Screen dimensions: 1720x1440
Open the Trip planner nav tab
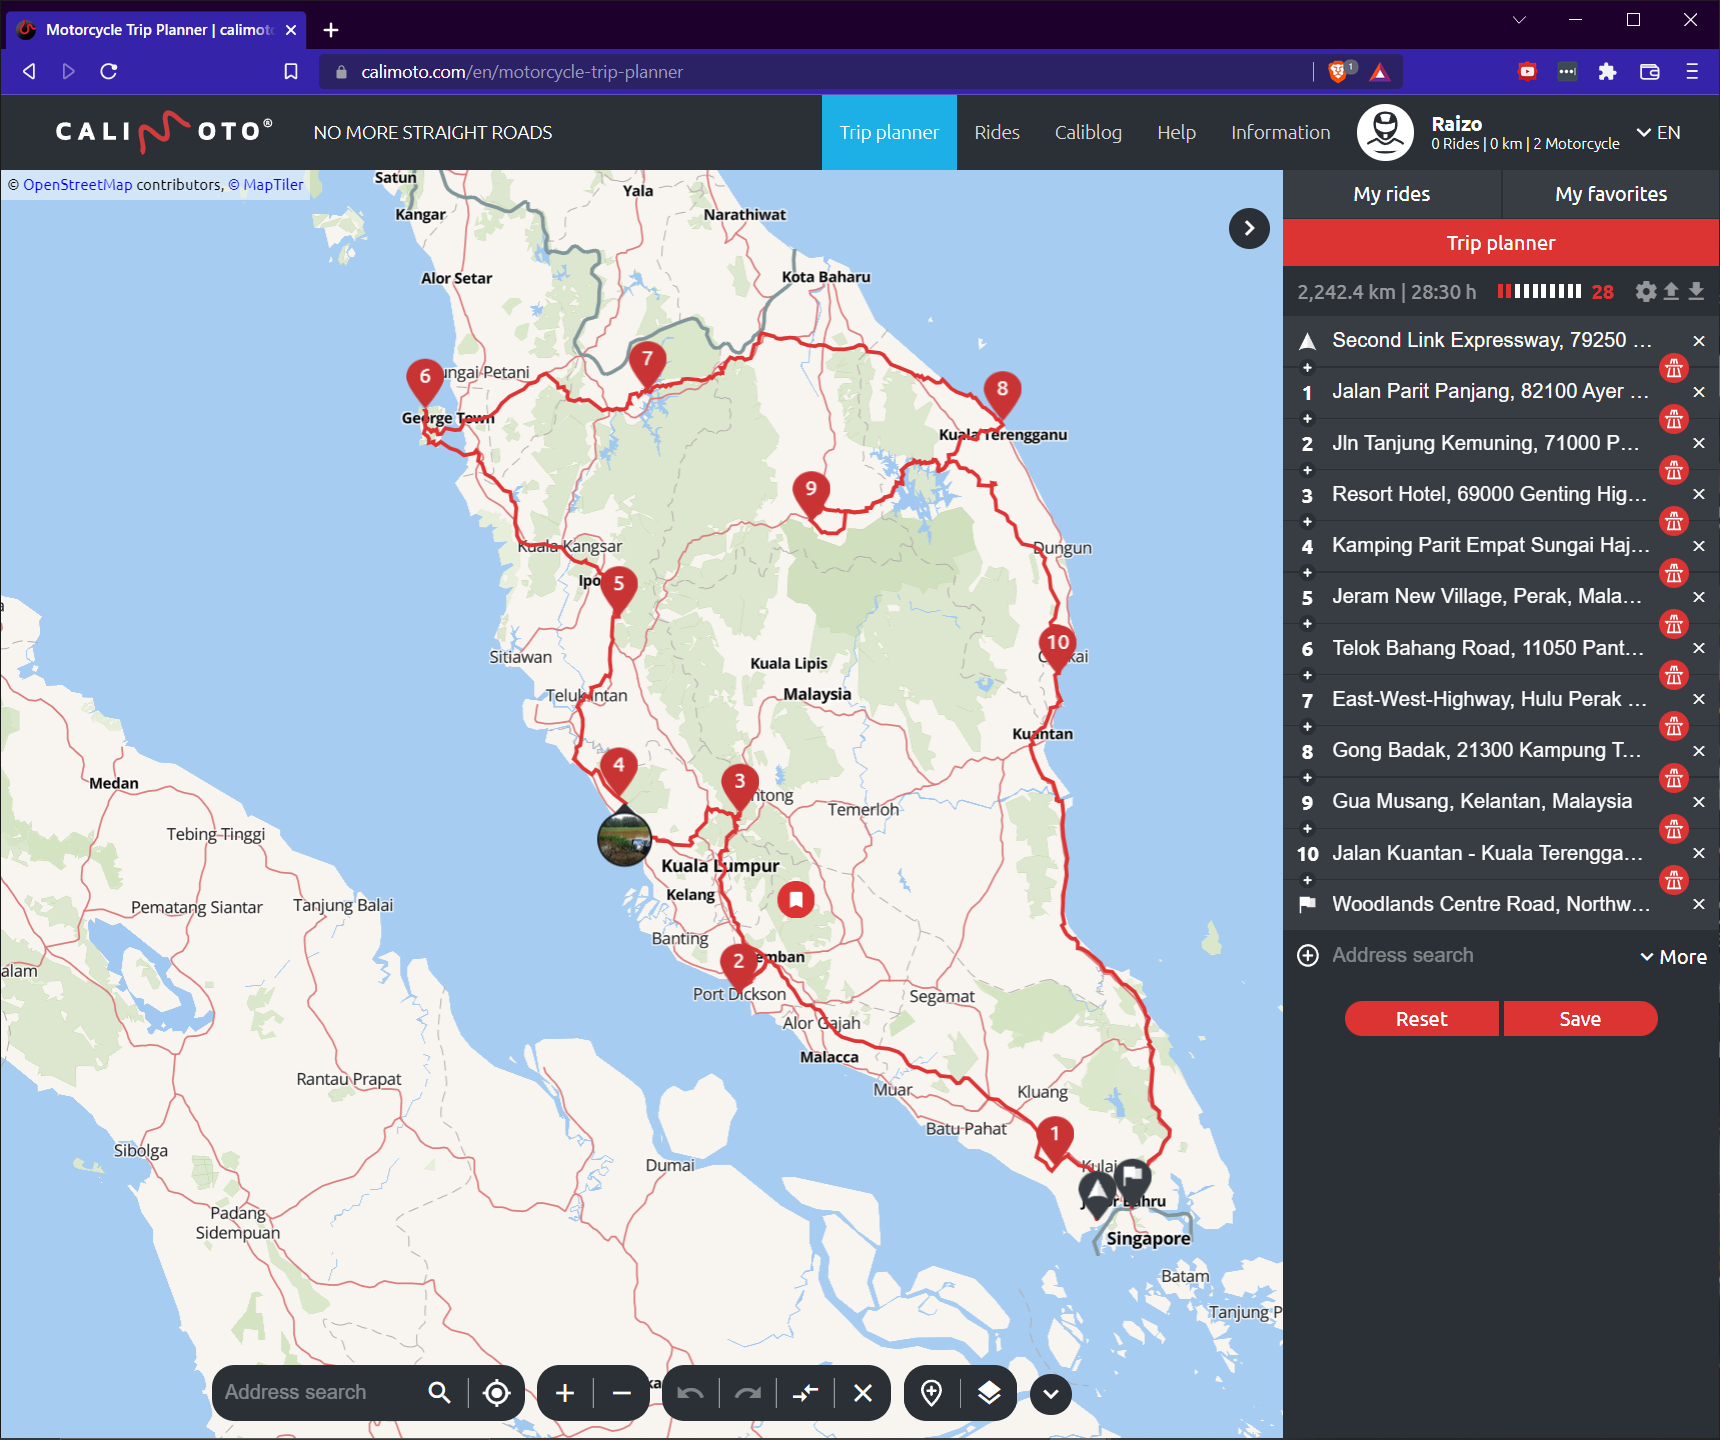point(889,132)
